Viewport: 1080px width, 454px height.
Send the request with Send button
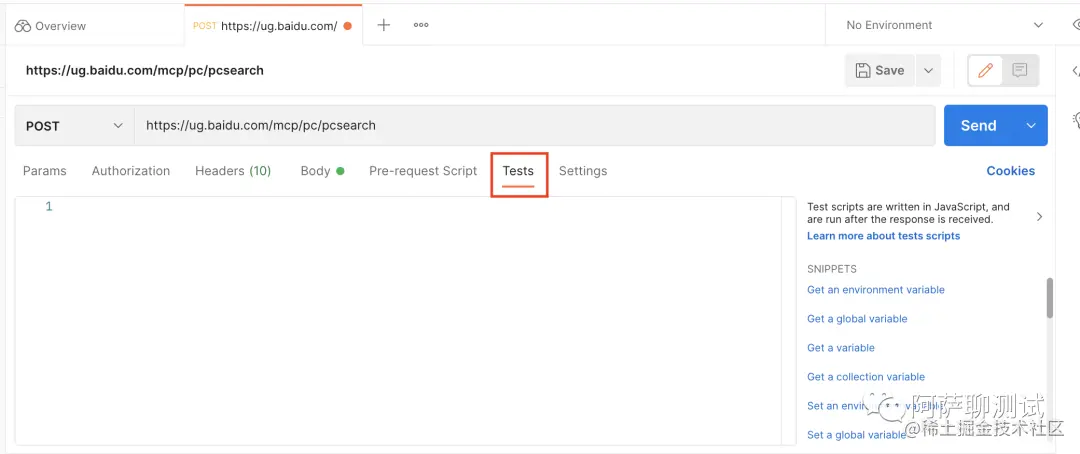click(979, 125)
